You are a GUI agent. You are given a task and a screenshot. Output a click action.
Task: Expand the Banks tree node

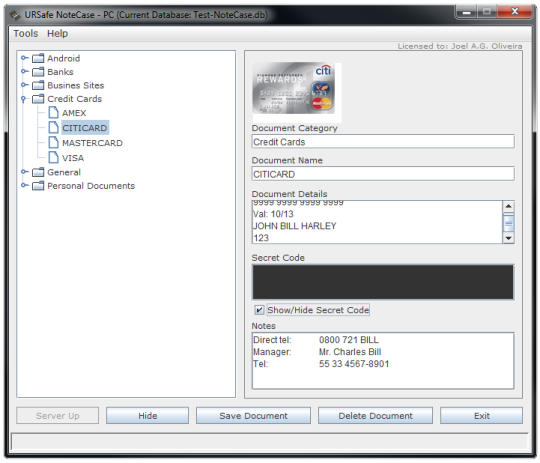(24, 71)
